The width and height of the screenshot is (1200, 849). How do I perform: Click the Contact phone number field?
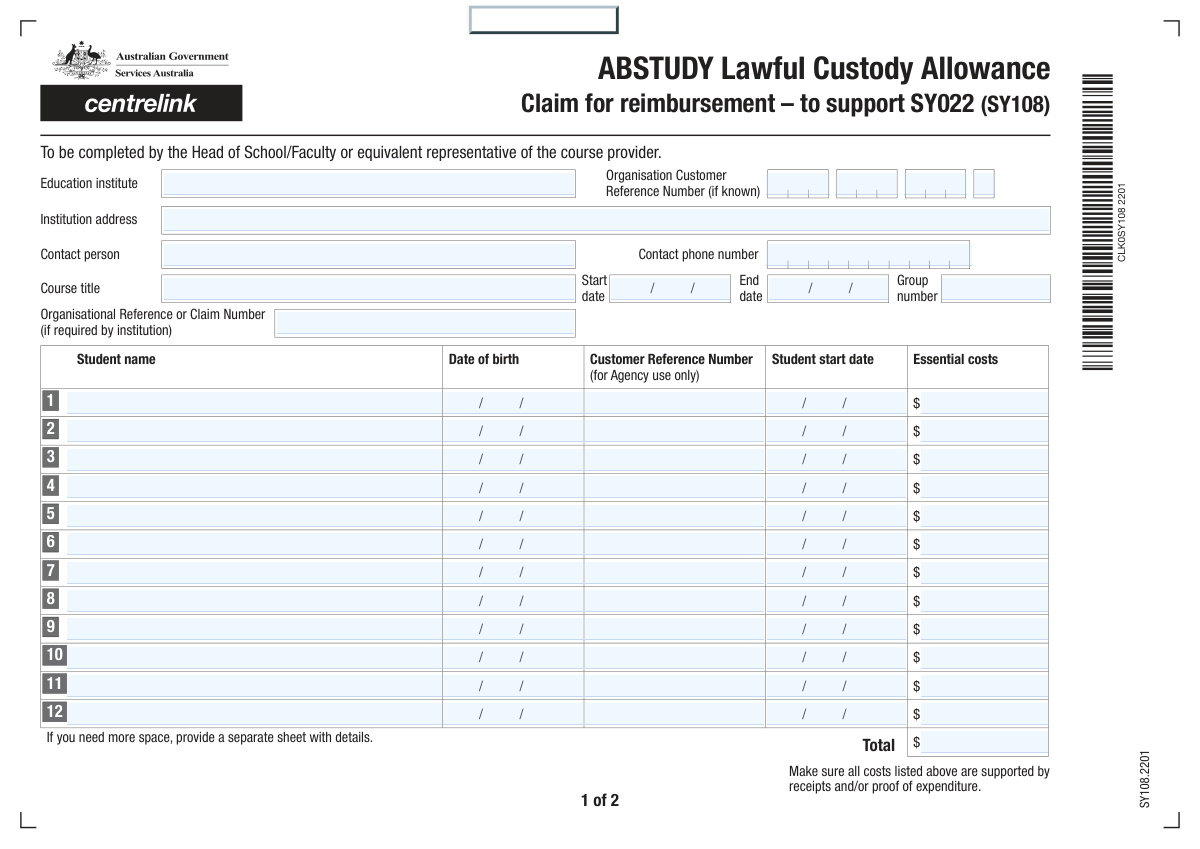868,255
